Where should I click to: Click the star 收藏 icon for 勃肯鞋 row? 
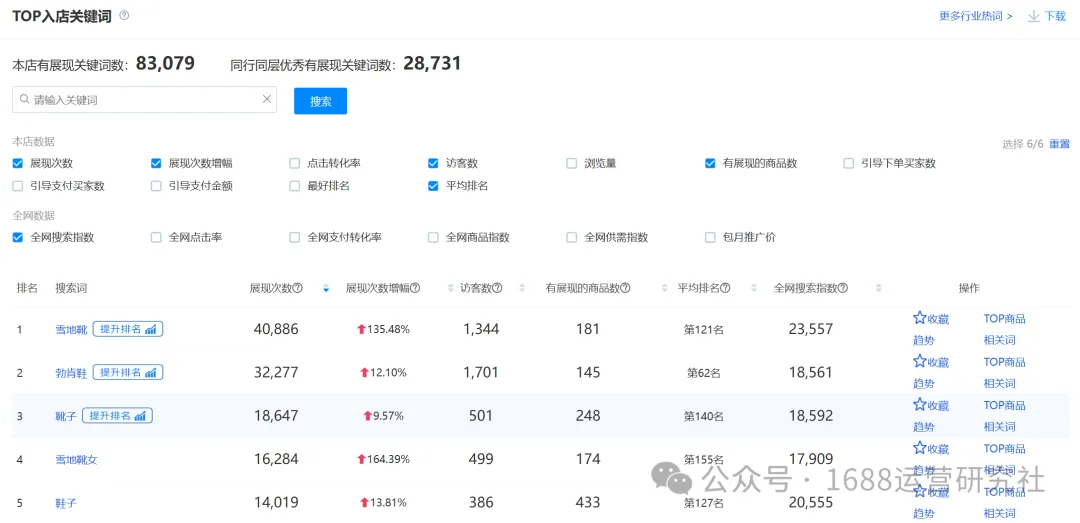tap(920, 361)
